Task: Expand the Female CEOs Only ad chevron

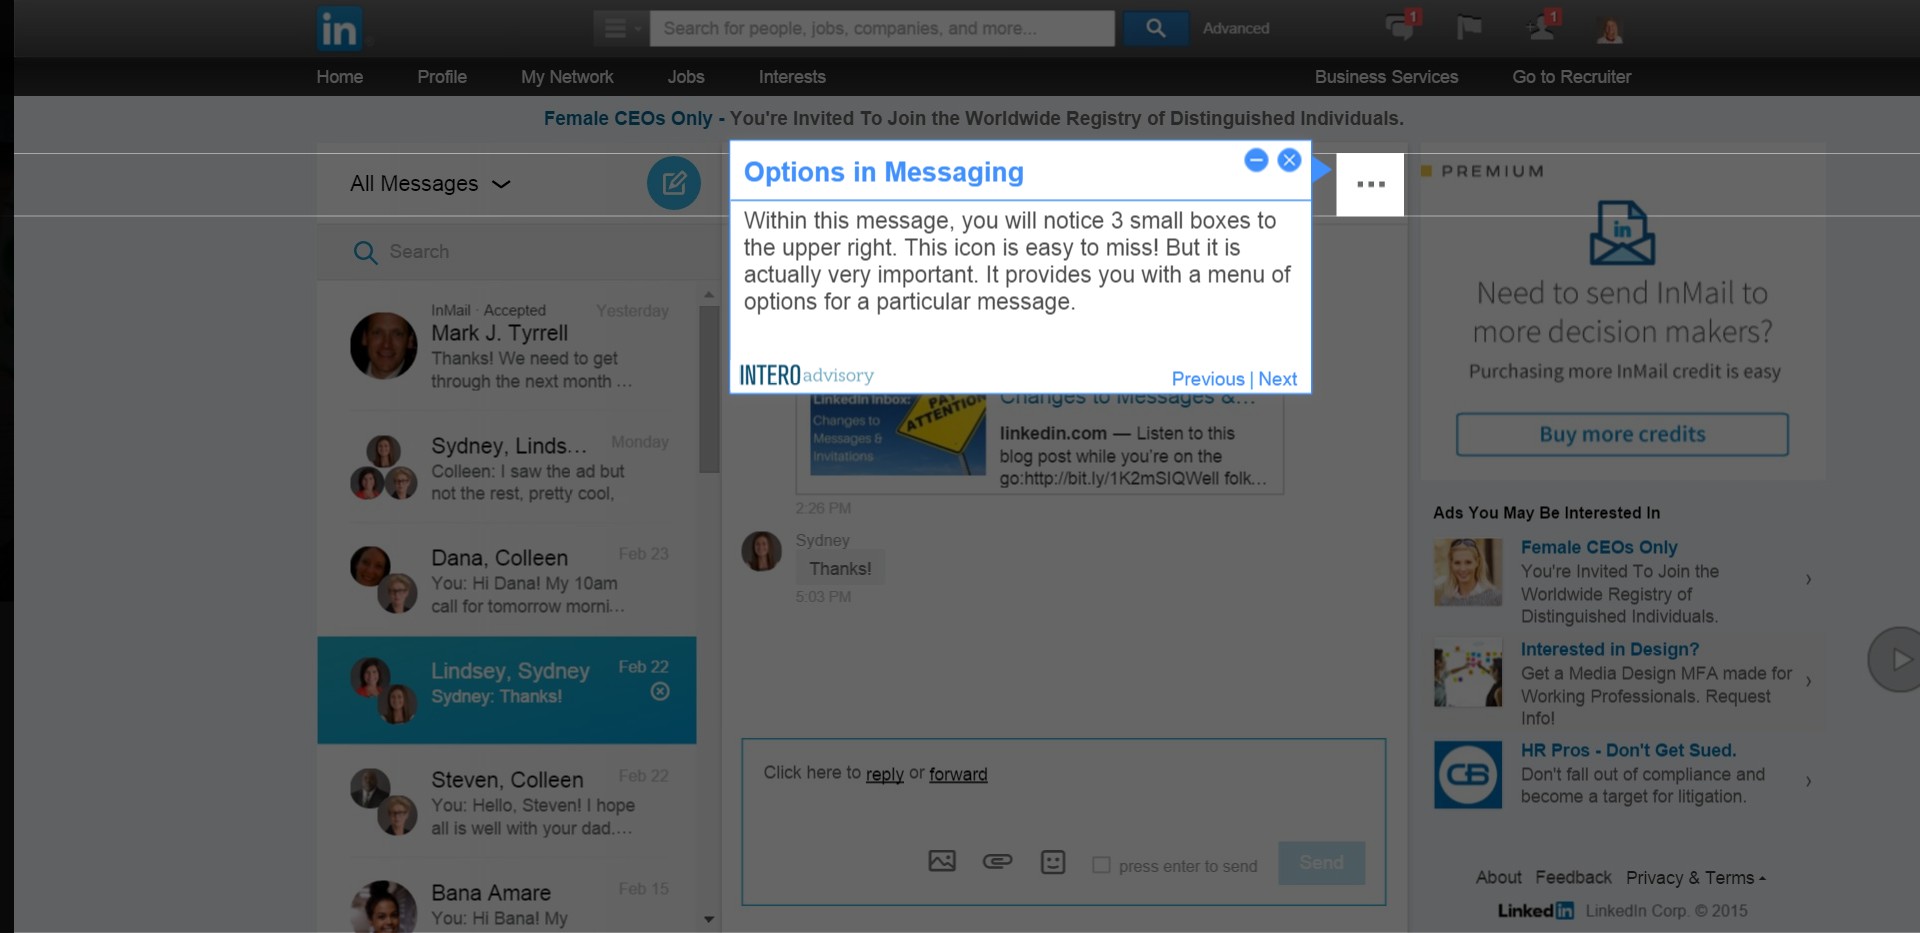Action: click(1808, 579)
